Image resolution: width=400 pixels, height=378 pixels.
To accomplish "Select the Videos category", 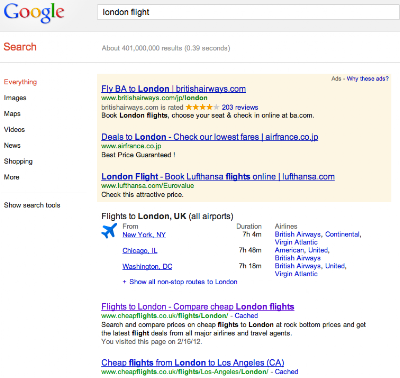I will pyautogui.click(x=14, y=130).
